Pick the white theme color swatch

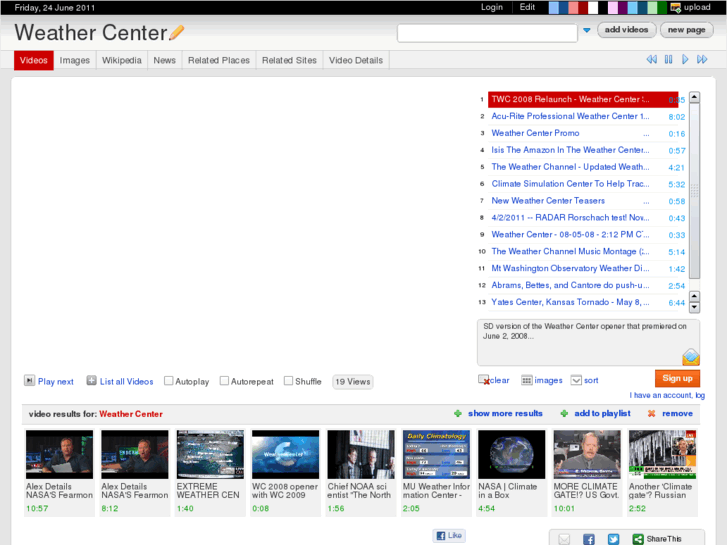[x=593, y=8]
